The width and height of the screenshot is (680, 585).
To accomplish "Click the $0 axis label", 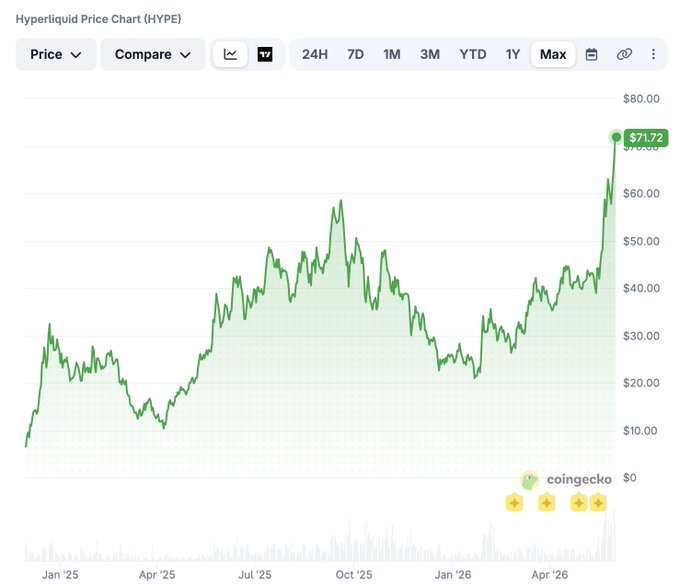I will (630, 478).
